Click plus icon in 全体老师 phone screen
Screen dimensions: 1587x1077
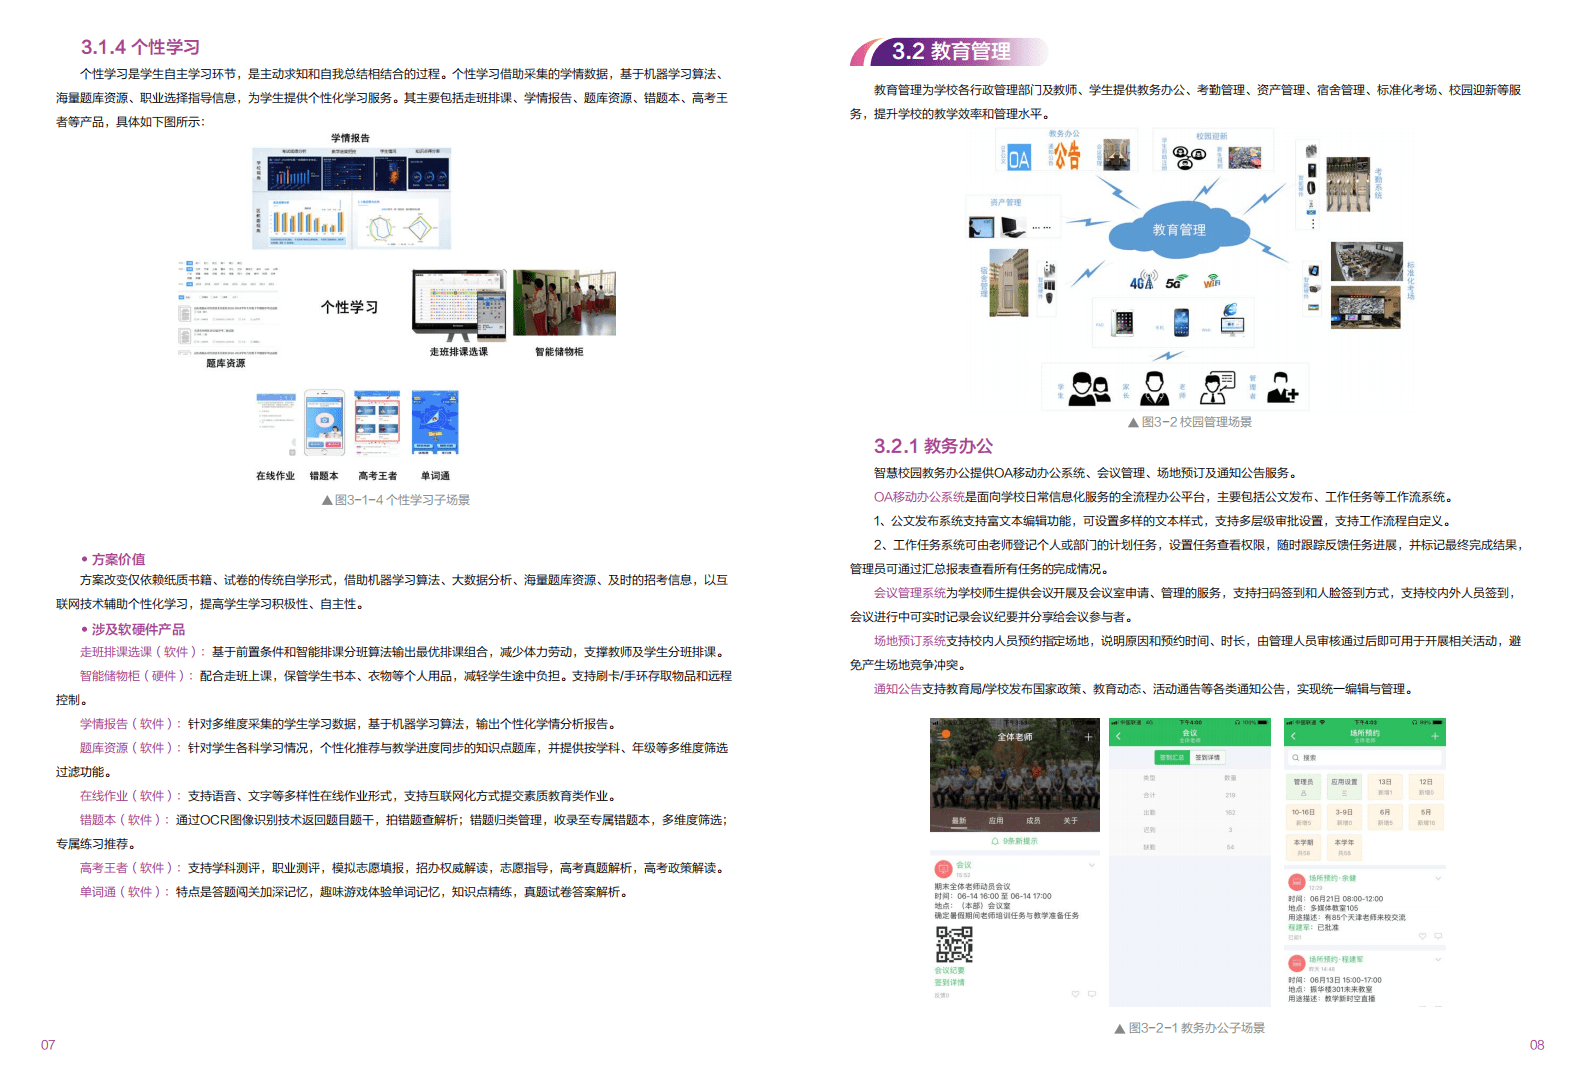pos(1088,737)
